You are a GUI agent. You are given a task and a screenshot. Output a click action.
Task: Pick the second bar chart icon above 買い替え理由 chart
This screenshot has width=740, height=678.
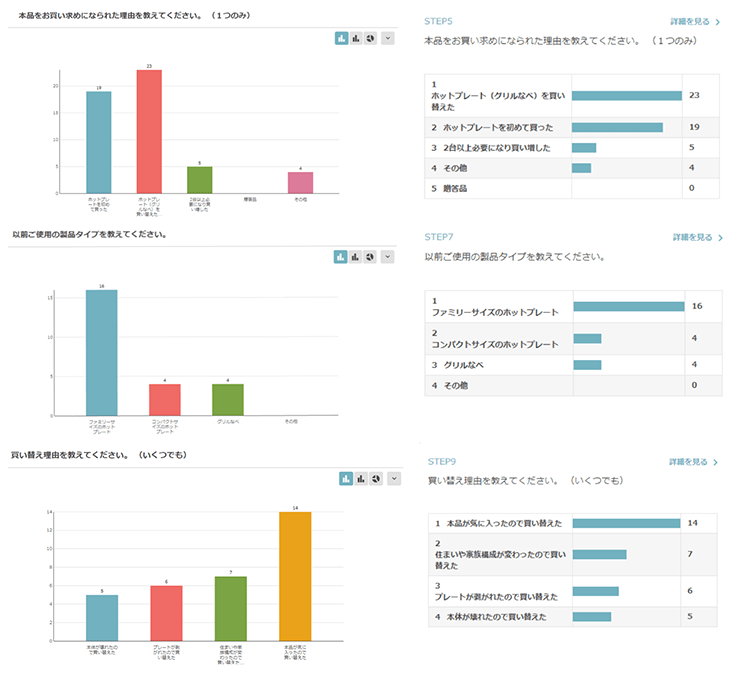point(361,479)
